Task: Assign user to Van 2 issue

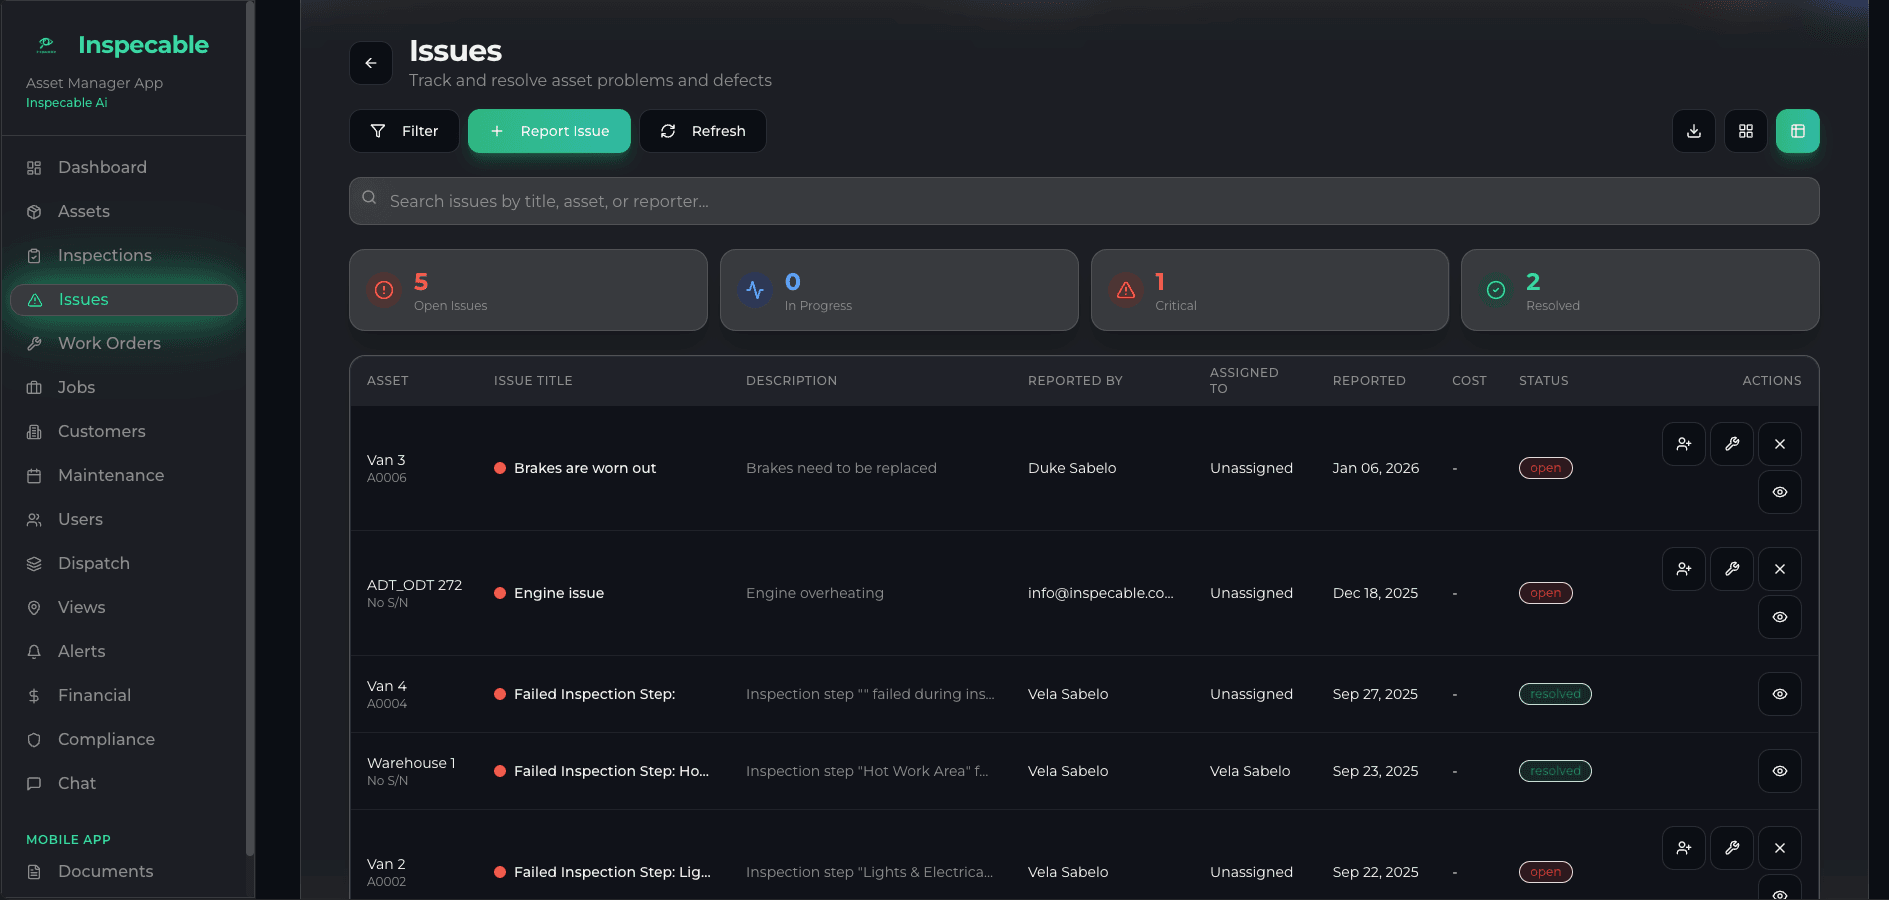Action: [x=1684, y=848]
